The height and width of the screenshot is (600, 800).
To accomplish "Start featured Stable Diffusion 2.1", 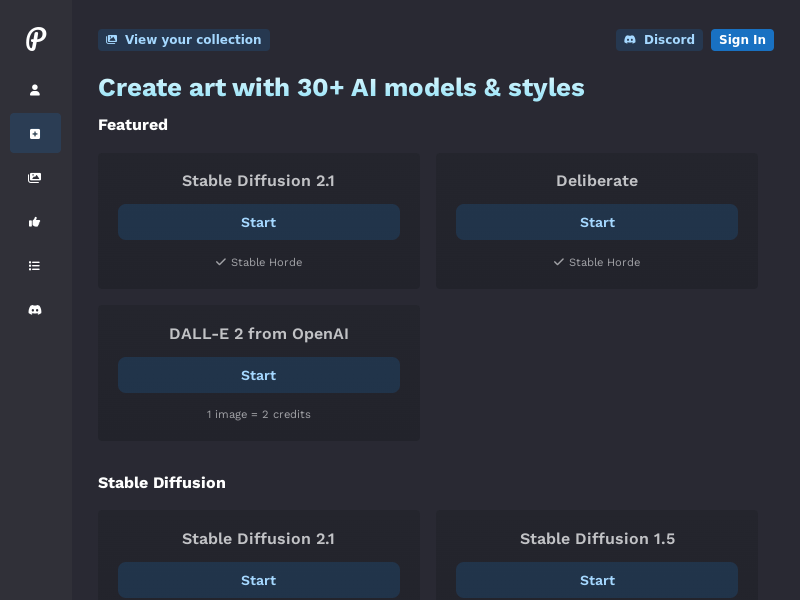I will 259,222.
